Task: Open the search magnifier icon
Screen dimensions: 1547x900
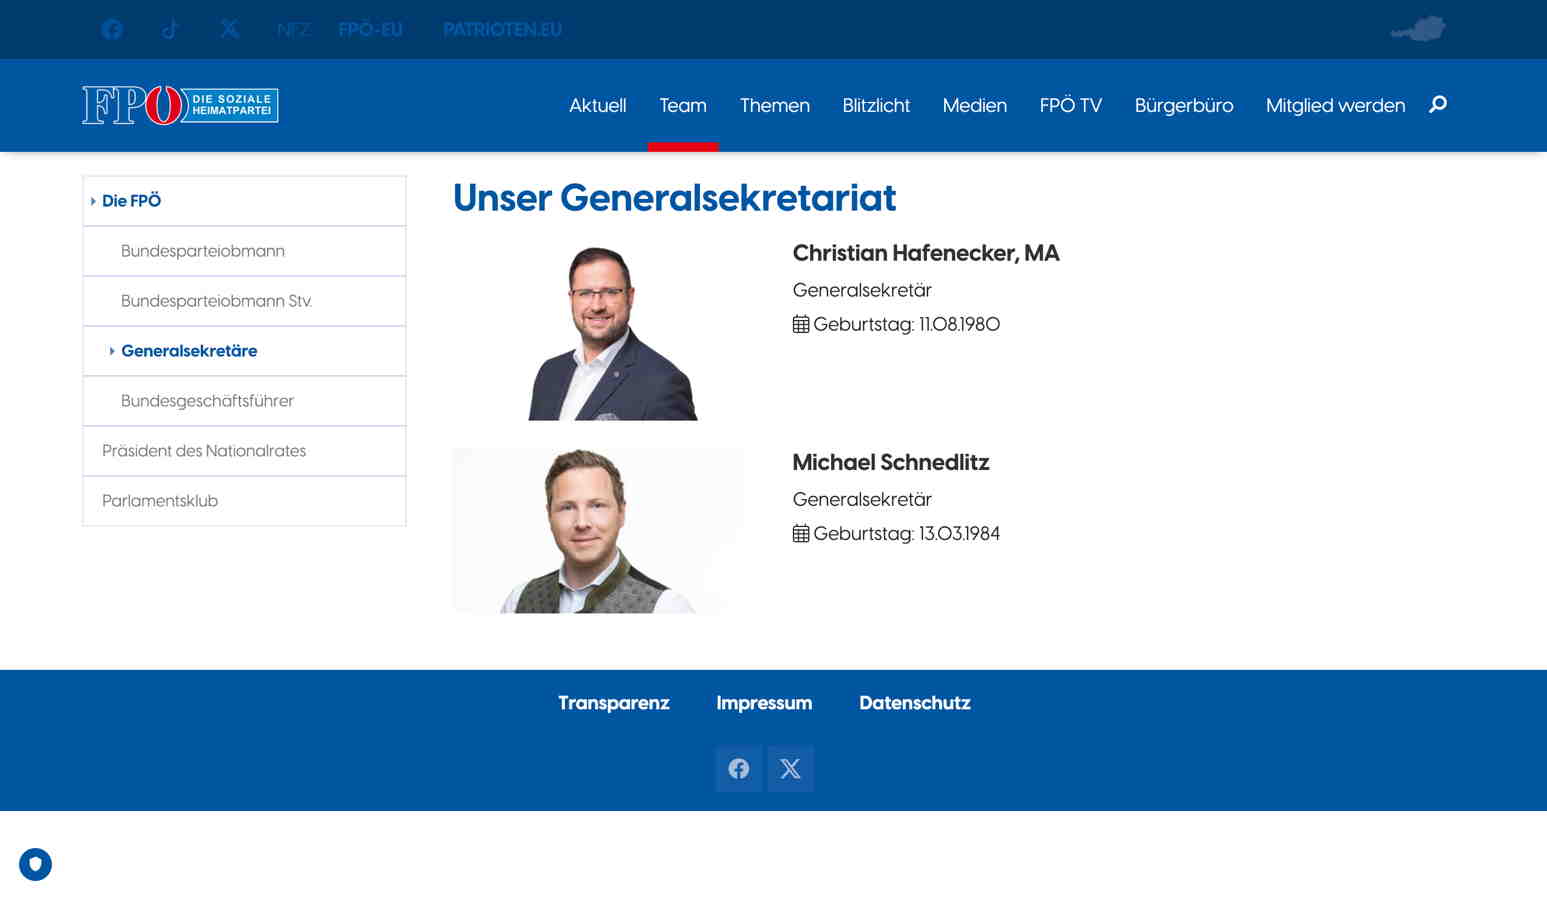Action: pos(1438,104)
